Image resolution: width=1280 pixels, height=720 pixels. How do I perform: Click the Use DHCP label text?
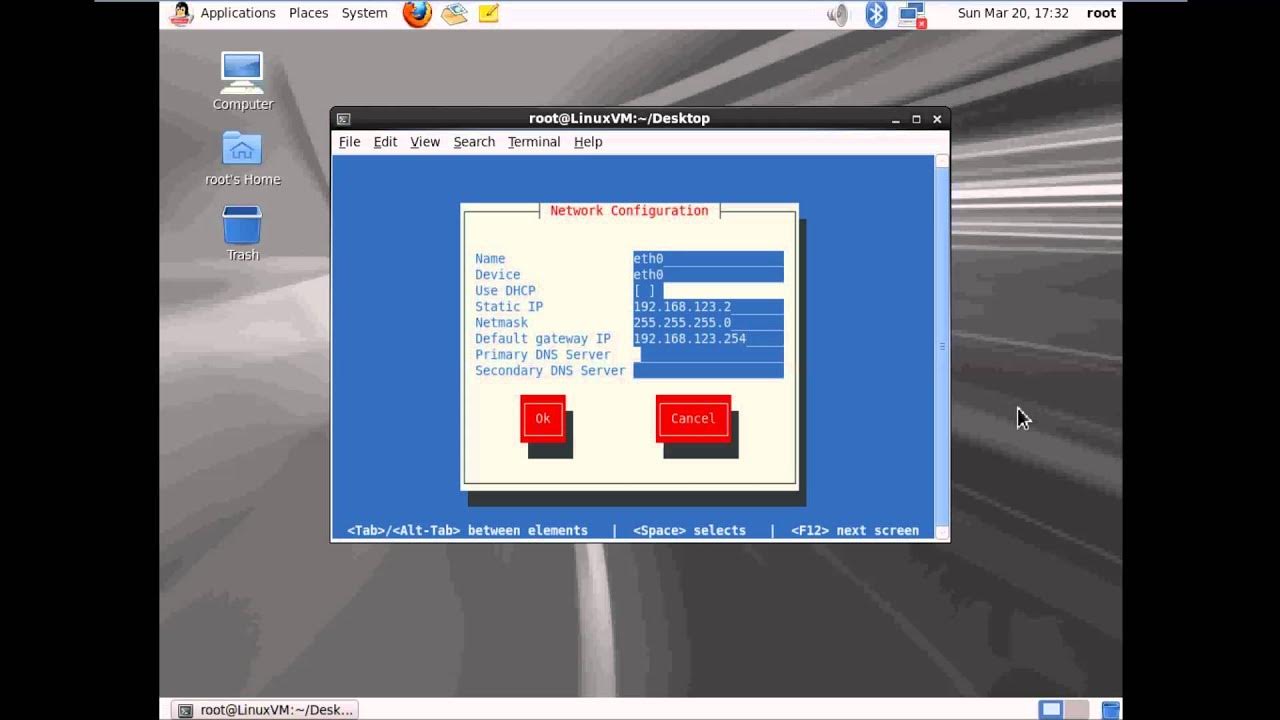tap(505, 291)
